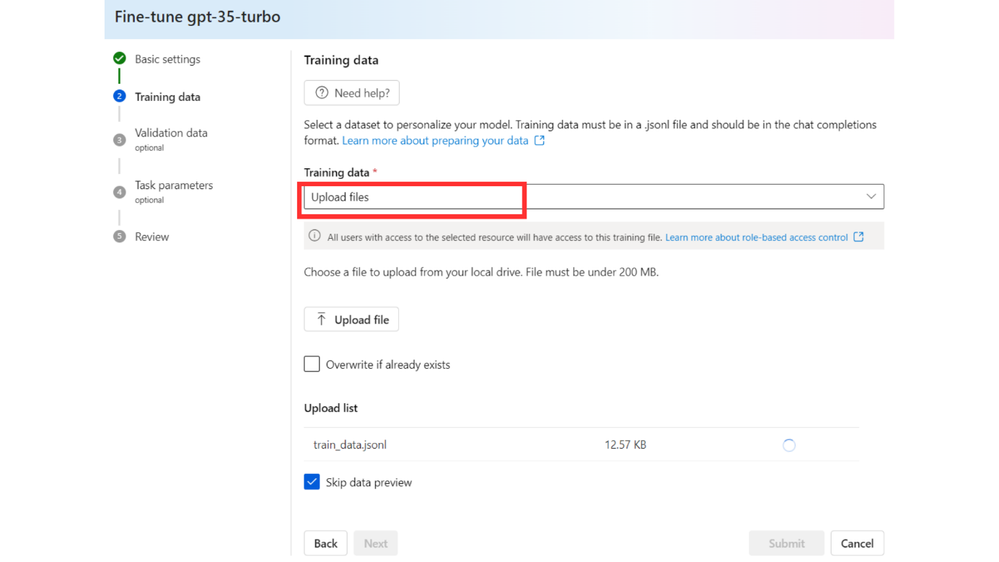Cancel the fine-tune wizard
999x562 pixels.
(x=857, y=543)
